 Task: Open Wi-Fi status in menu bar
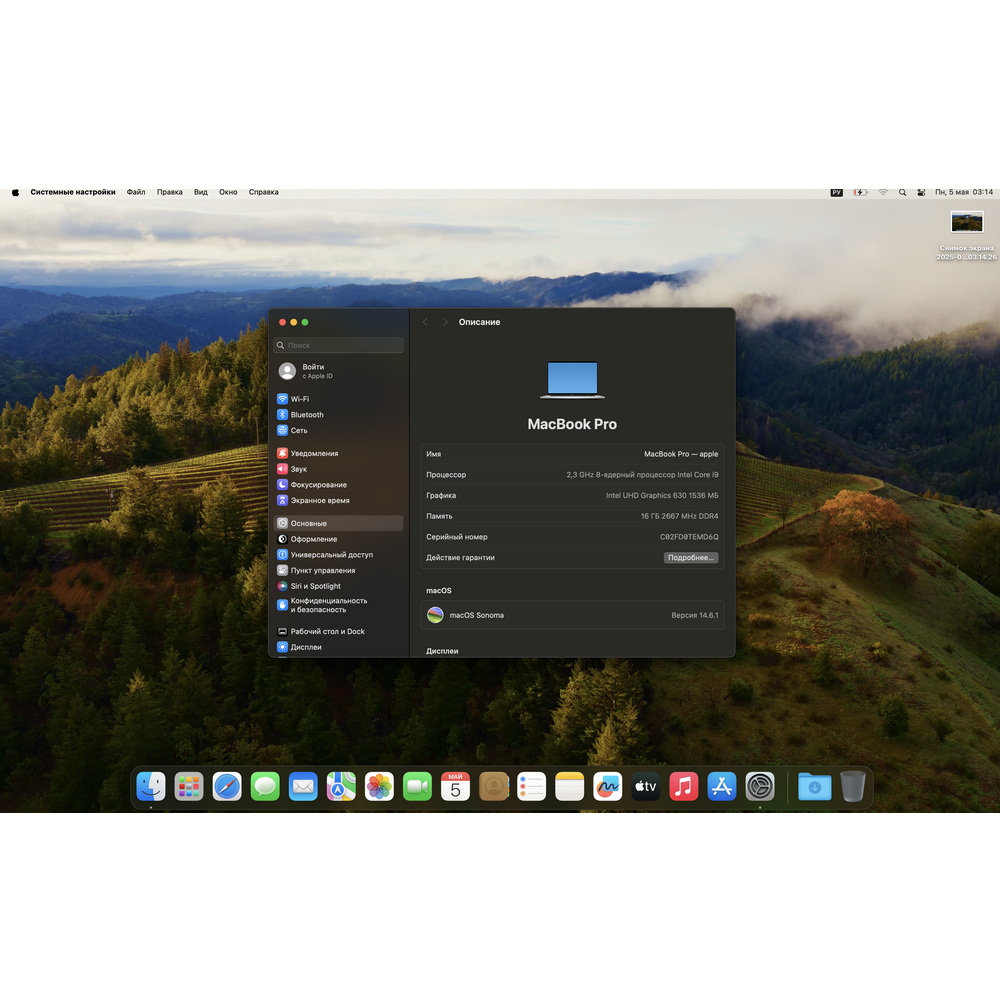(883, 192)
